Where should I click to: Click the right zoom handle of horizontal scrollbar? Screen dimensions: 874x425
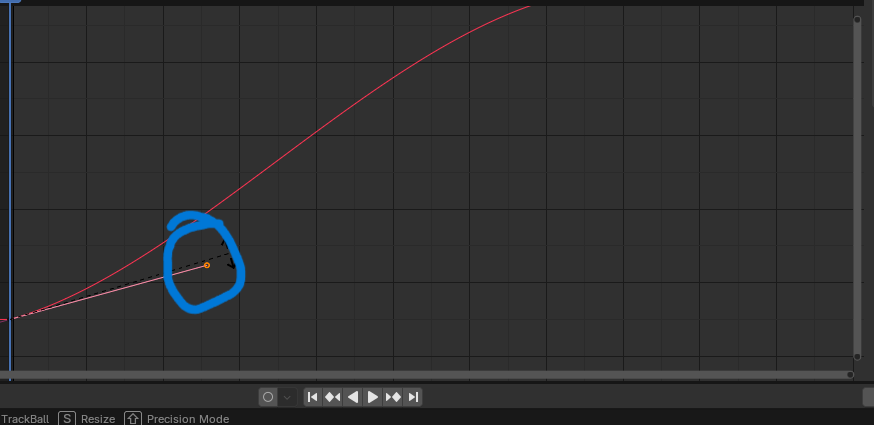tap(850, 375)
